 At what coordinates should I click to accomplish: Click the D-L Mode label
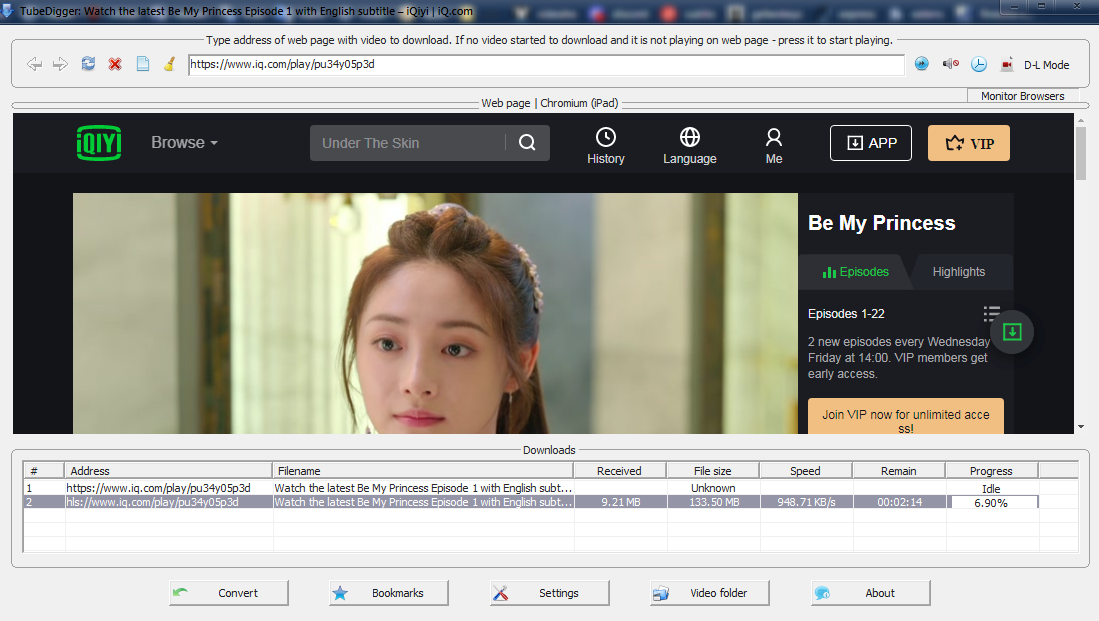click(x=1046, y=64)
